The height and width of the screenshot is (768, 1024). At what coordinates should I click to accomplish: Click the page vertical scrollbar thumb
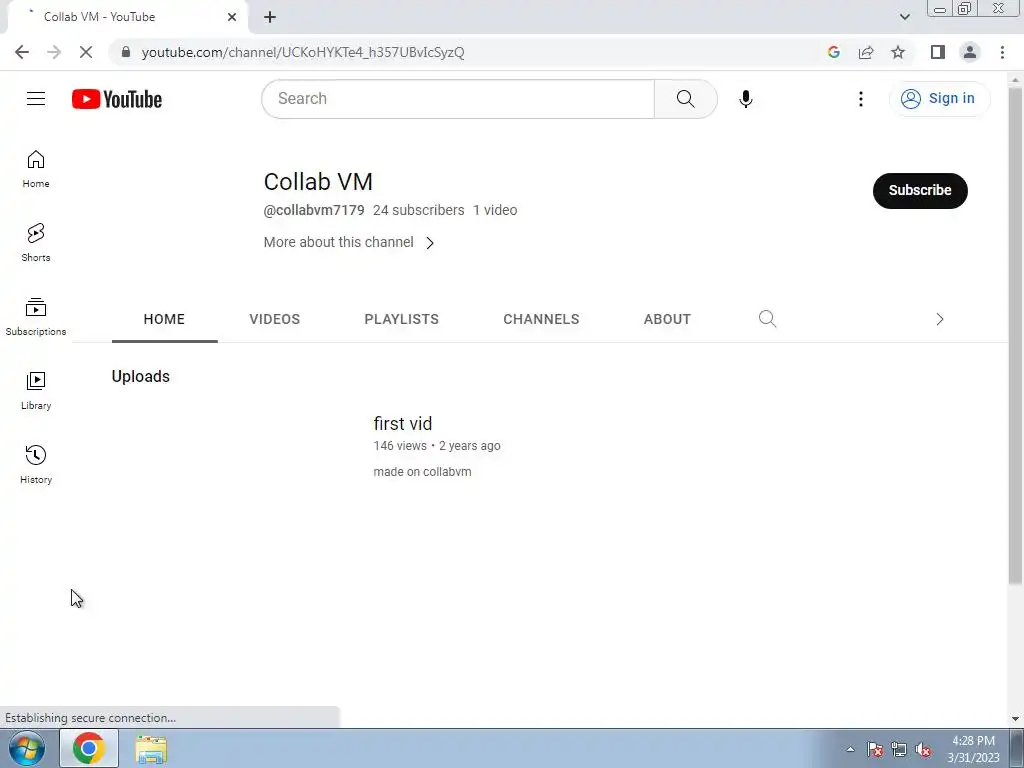click(x=1015, y=336)
